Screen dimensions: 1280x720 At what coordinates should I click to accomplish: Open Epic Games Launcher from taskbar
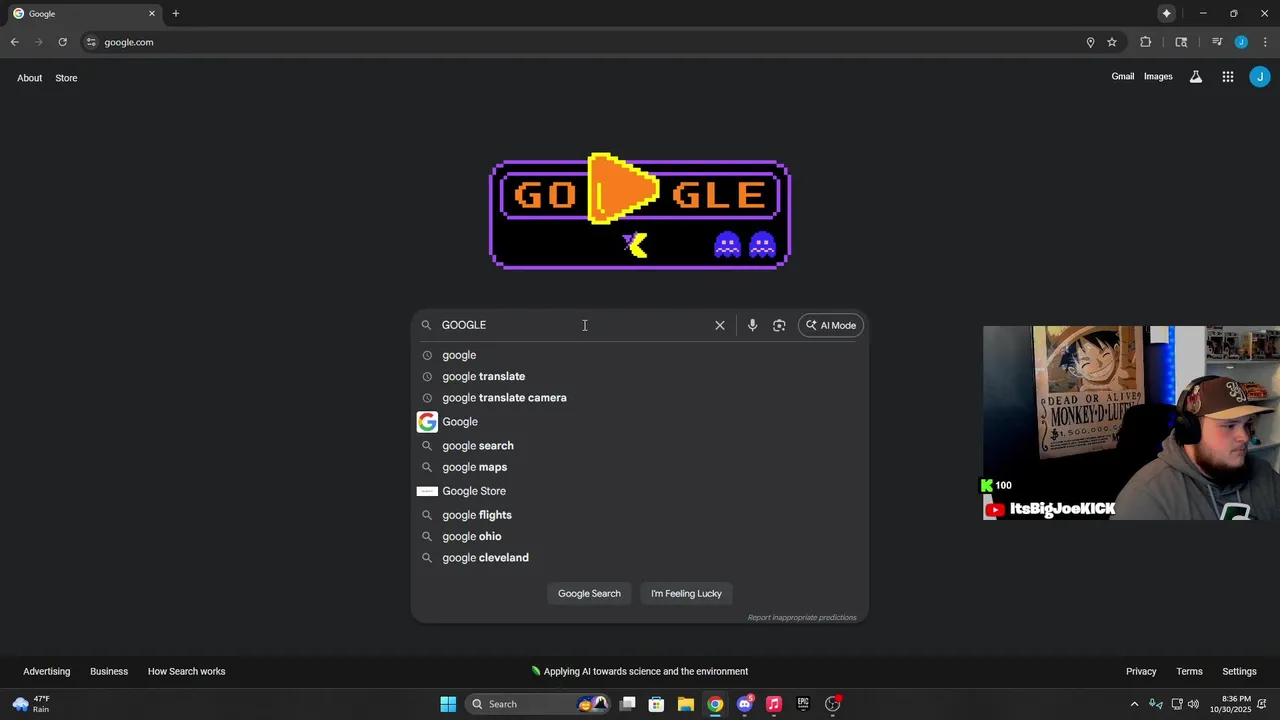803,704
